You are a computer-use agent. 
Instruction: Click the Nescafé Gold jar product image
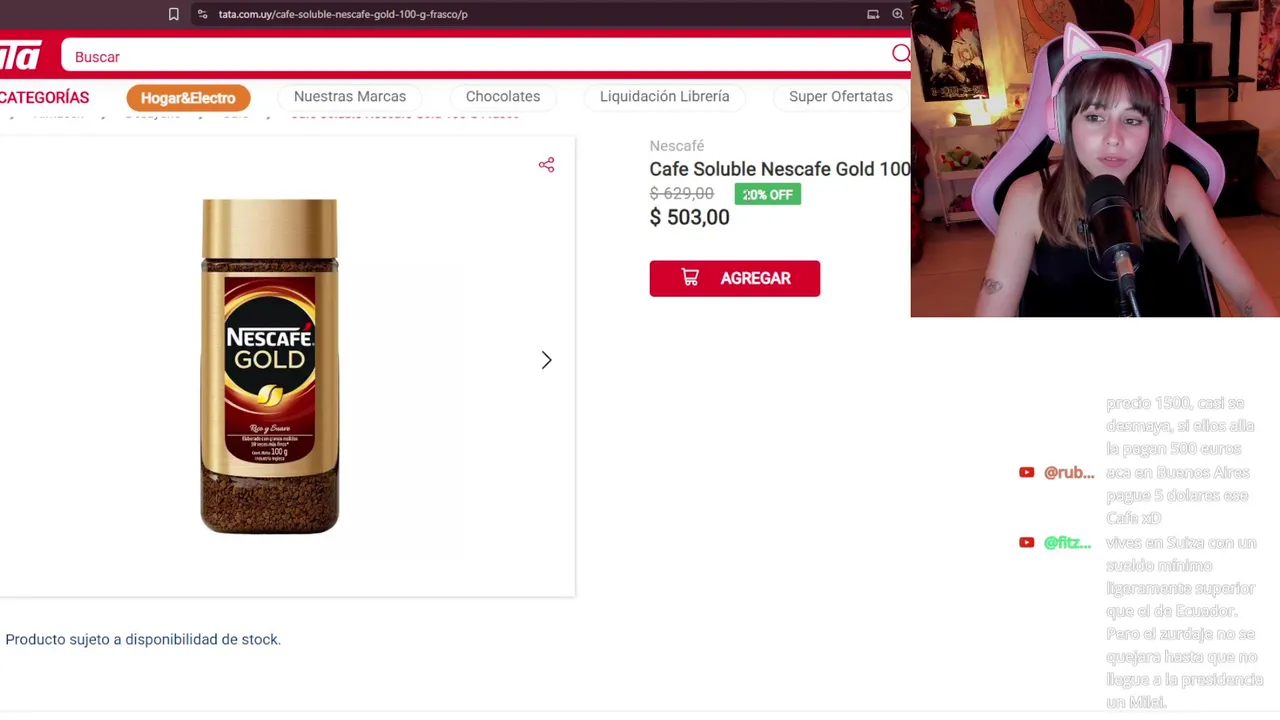coord(270,366)
